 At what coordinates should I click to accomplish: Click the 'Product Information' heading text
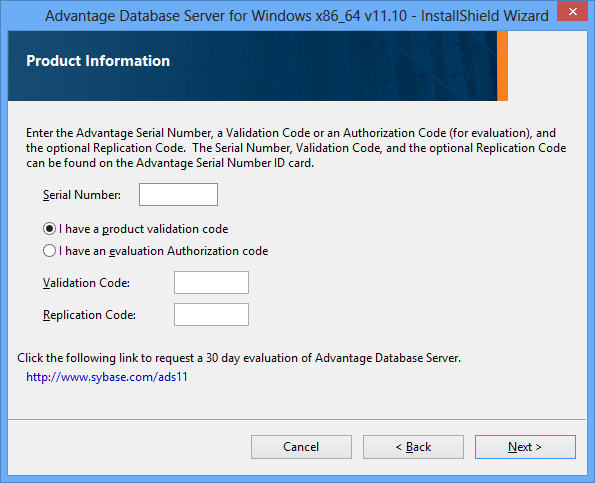[98, 61]
